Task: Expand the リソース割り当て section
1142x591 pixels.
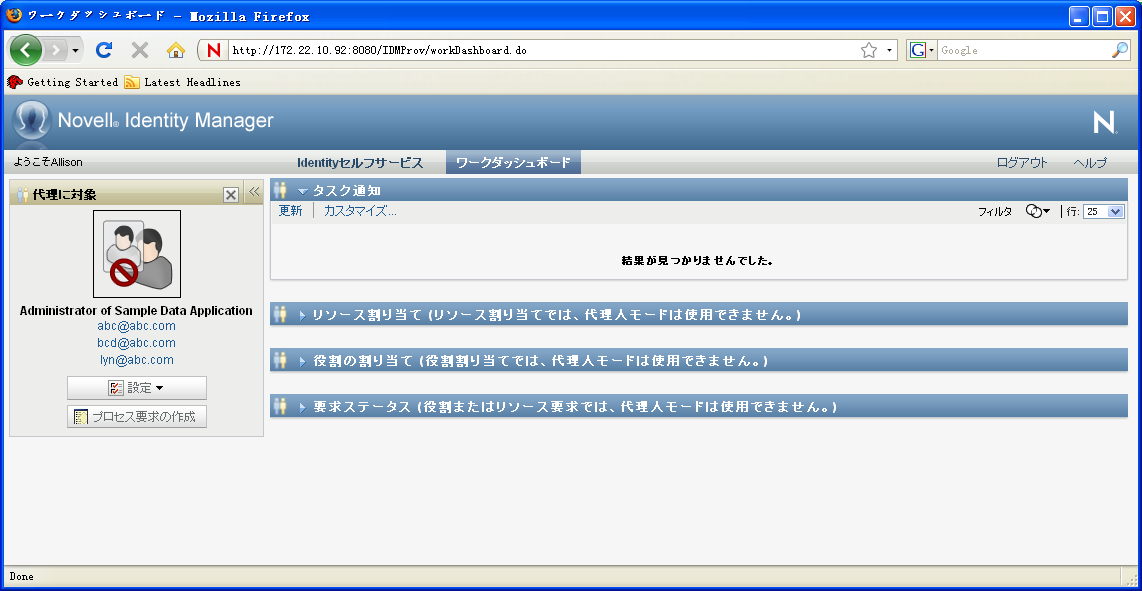Action: click(x=302, y=316)
